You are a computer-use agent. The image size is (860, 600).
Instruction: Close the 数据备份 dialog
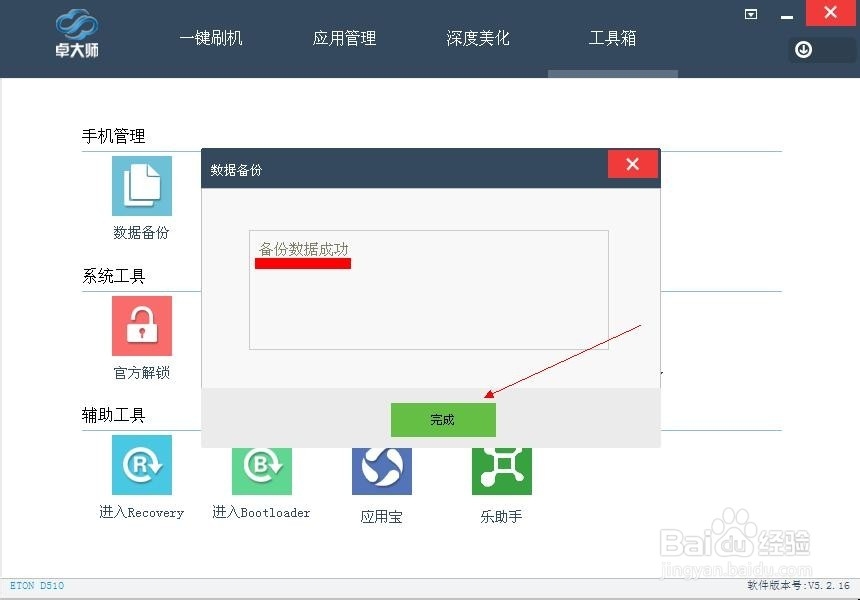point(632,164)
